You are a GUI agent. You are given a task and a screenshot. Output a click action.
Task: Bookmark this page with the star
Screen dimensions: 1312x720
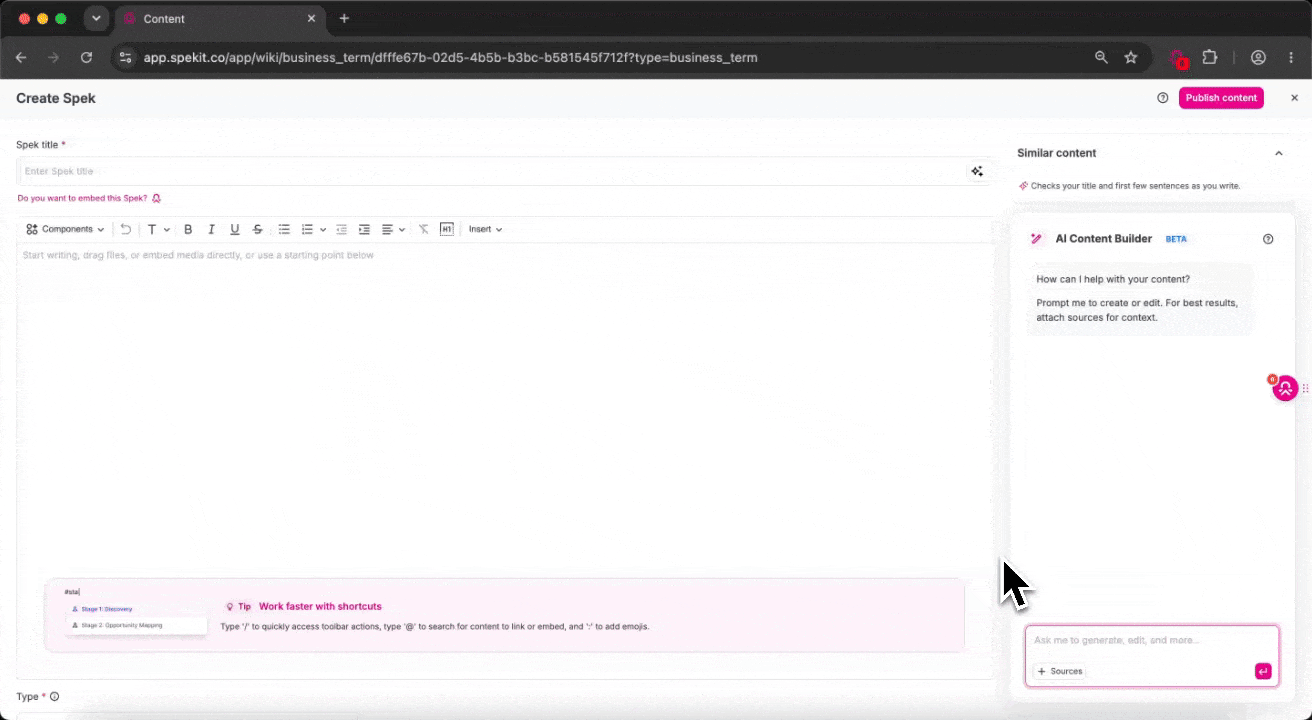pyautogui.click(x=1131, y=58)
